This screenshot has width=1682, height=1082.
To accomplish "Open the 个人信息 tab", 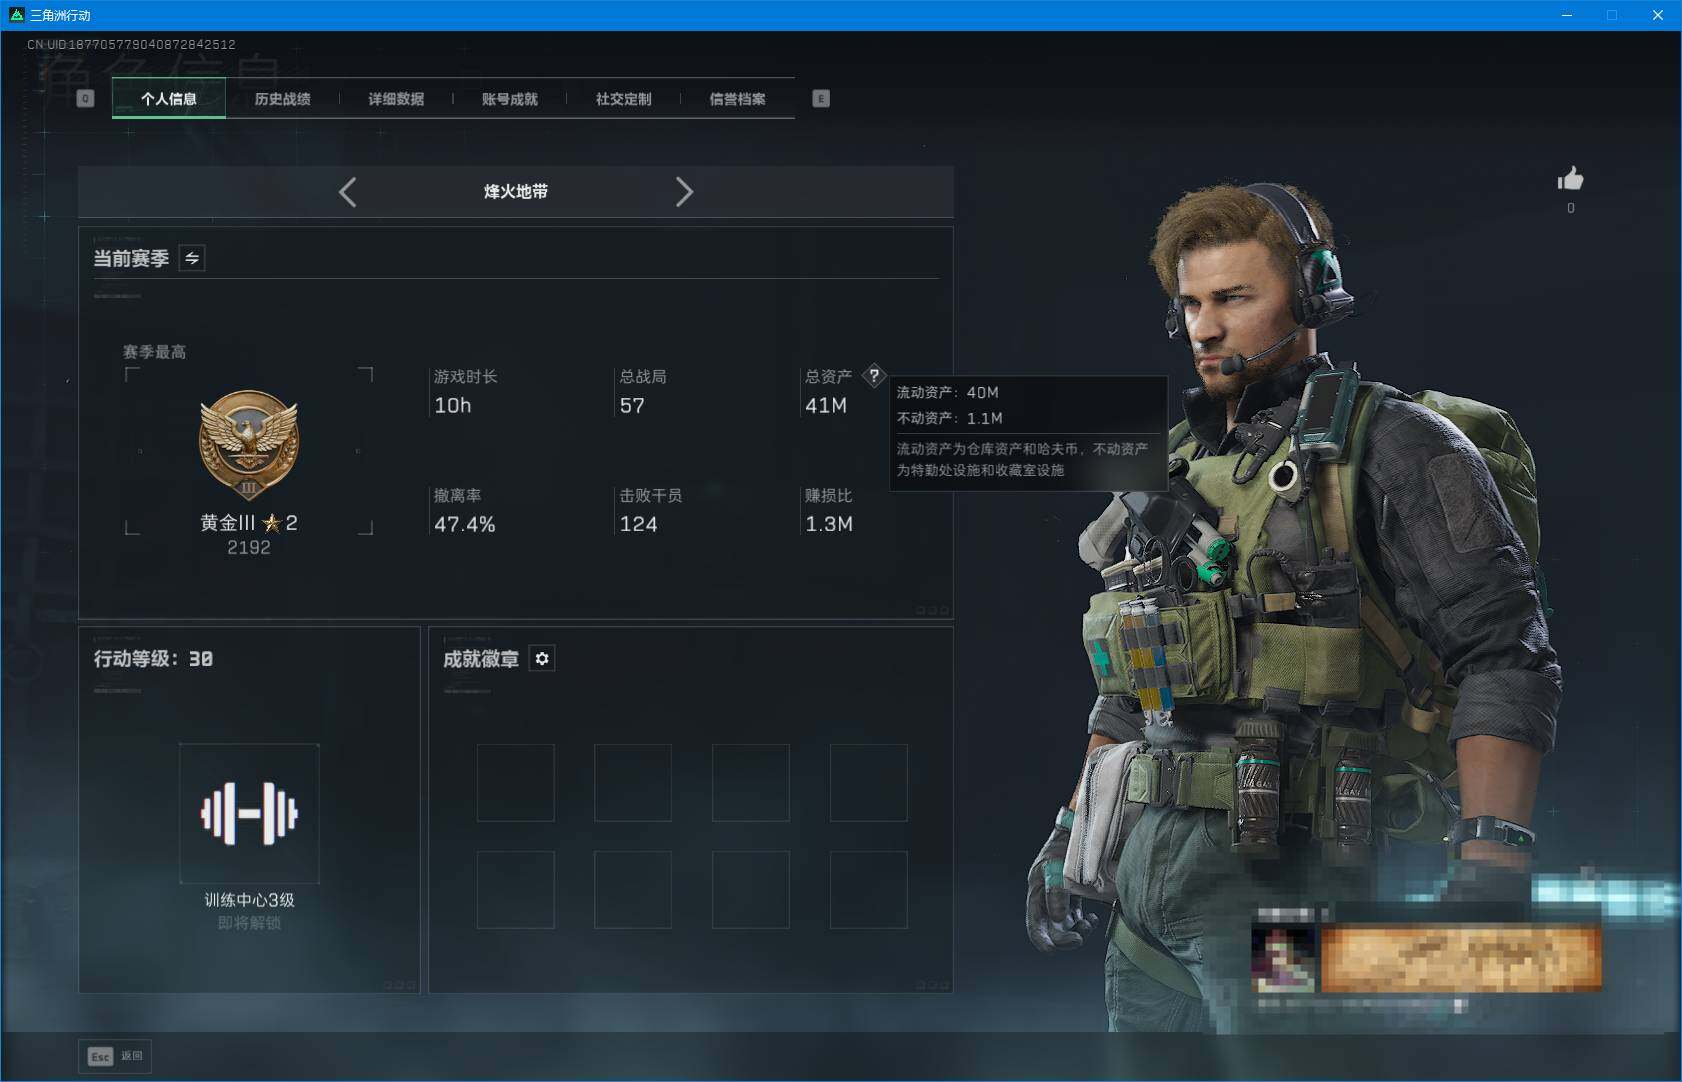I will pos(169,98).
